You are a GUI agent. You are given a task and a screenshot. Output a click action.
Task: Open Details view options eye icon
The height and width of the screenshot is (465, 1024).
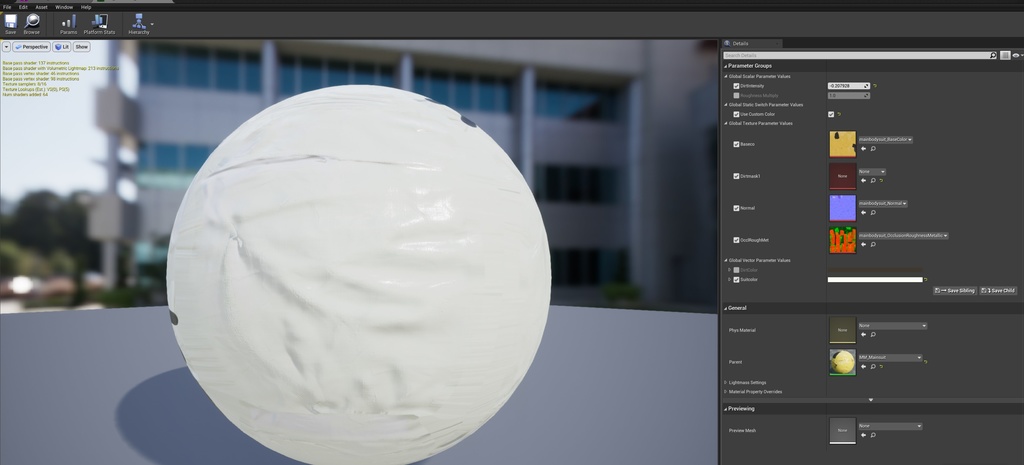[1016, 56]
